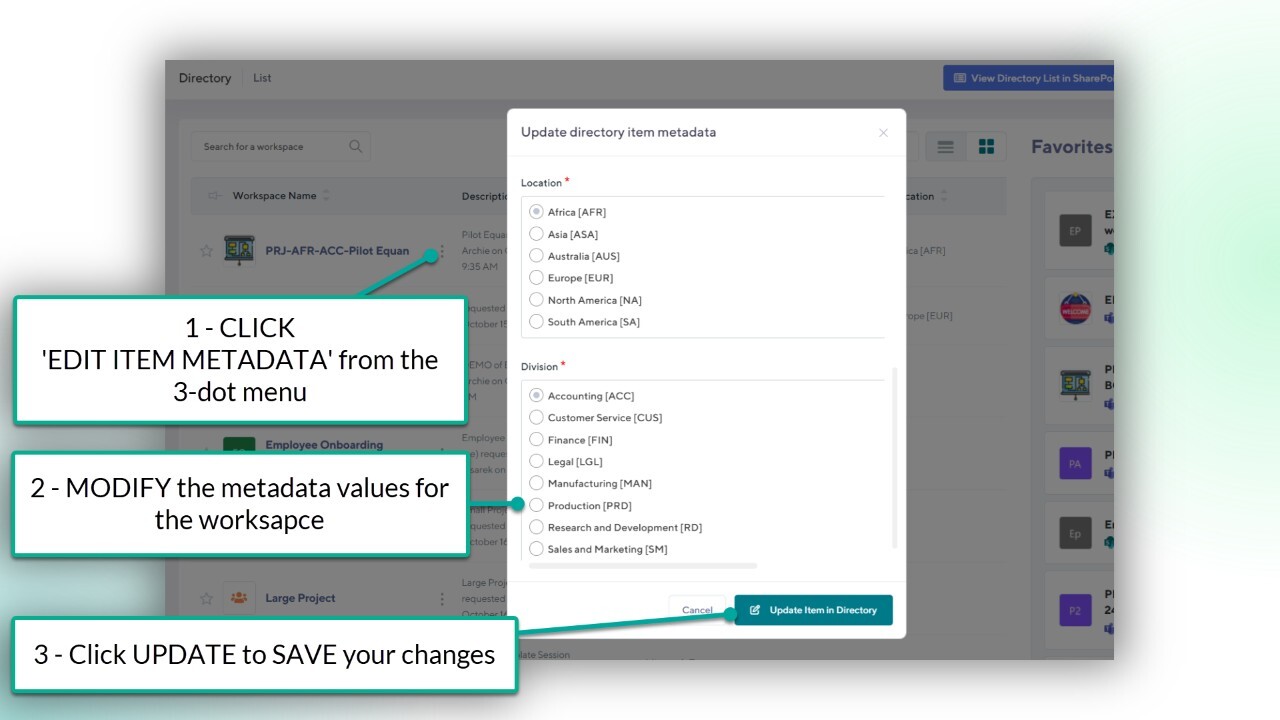Select Manufacturing [MAN] division
The height and width of the screenshot is (720, 1280).
[536, 484]
